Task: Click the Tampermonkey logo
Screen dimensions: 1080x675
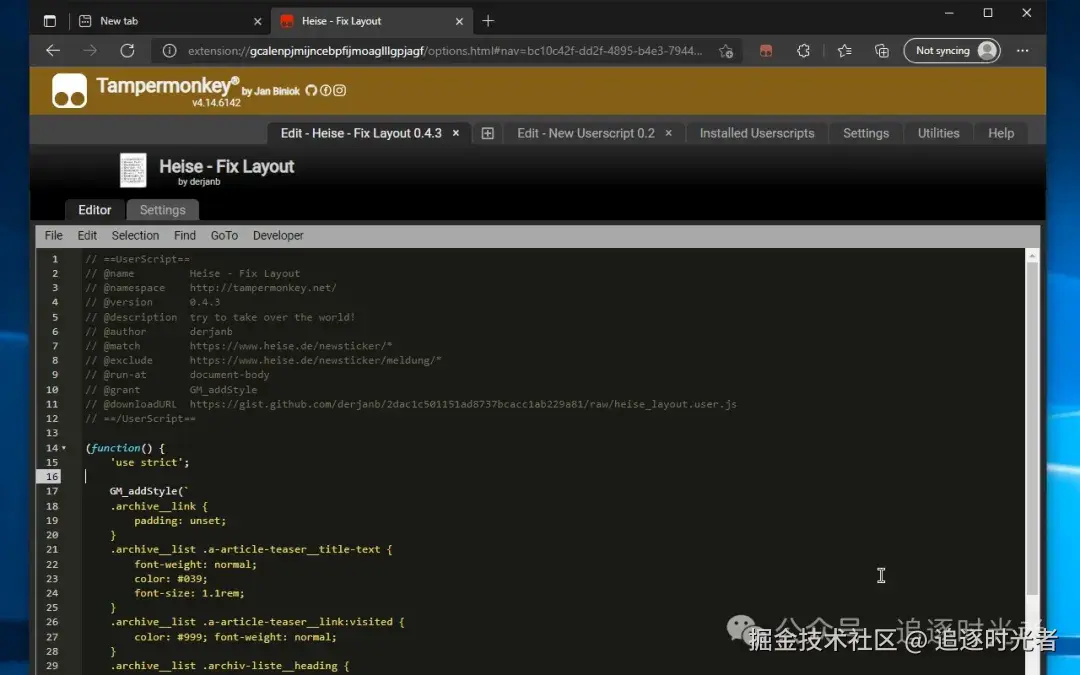Action: (x=70, y=91)
